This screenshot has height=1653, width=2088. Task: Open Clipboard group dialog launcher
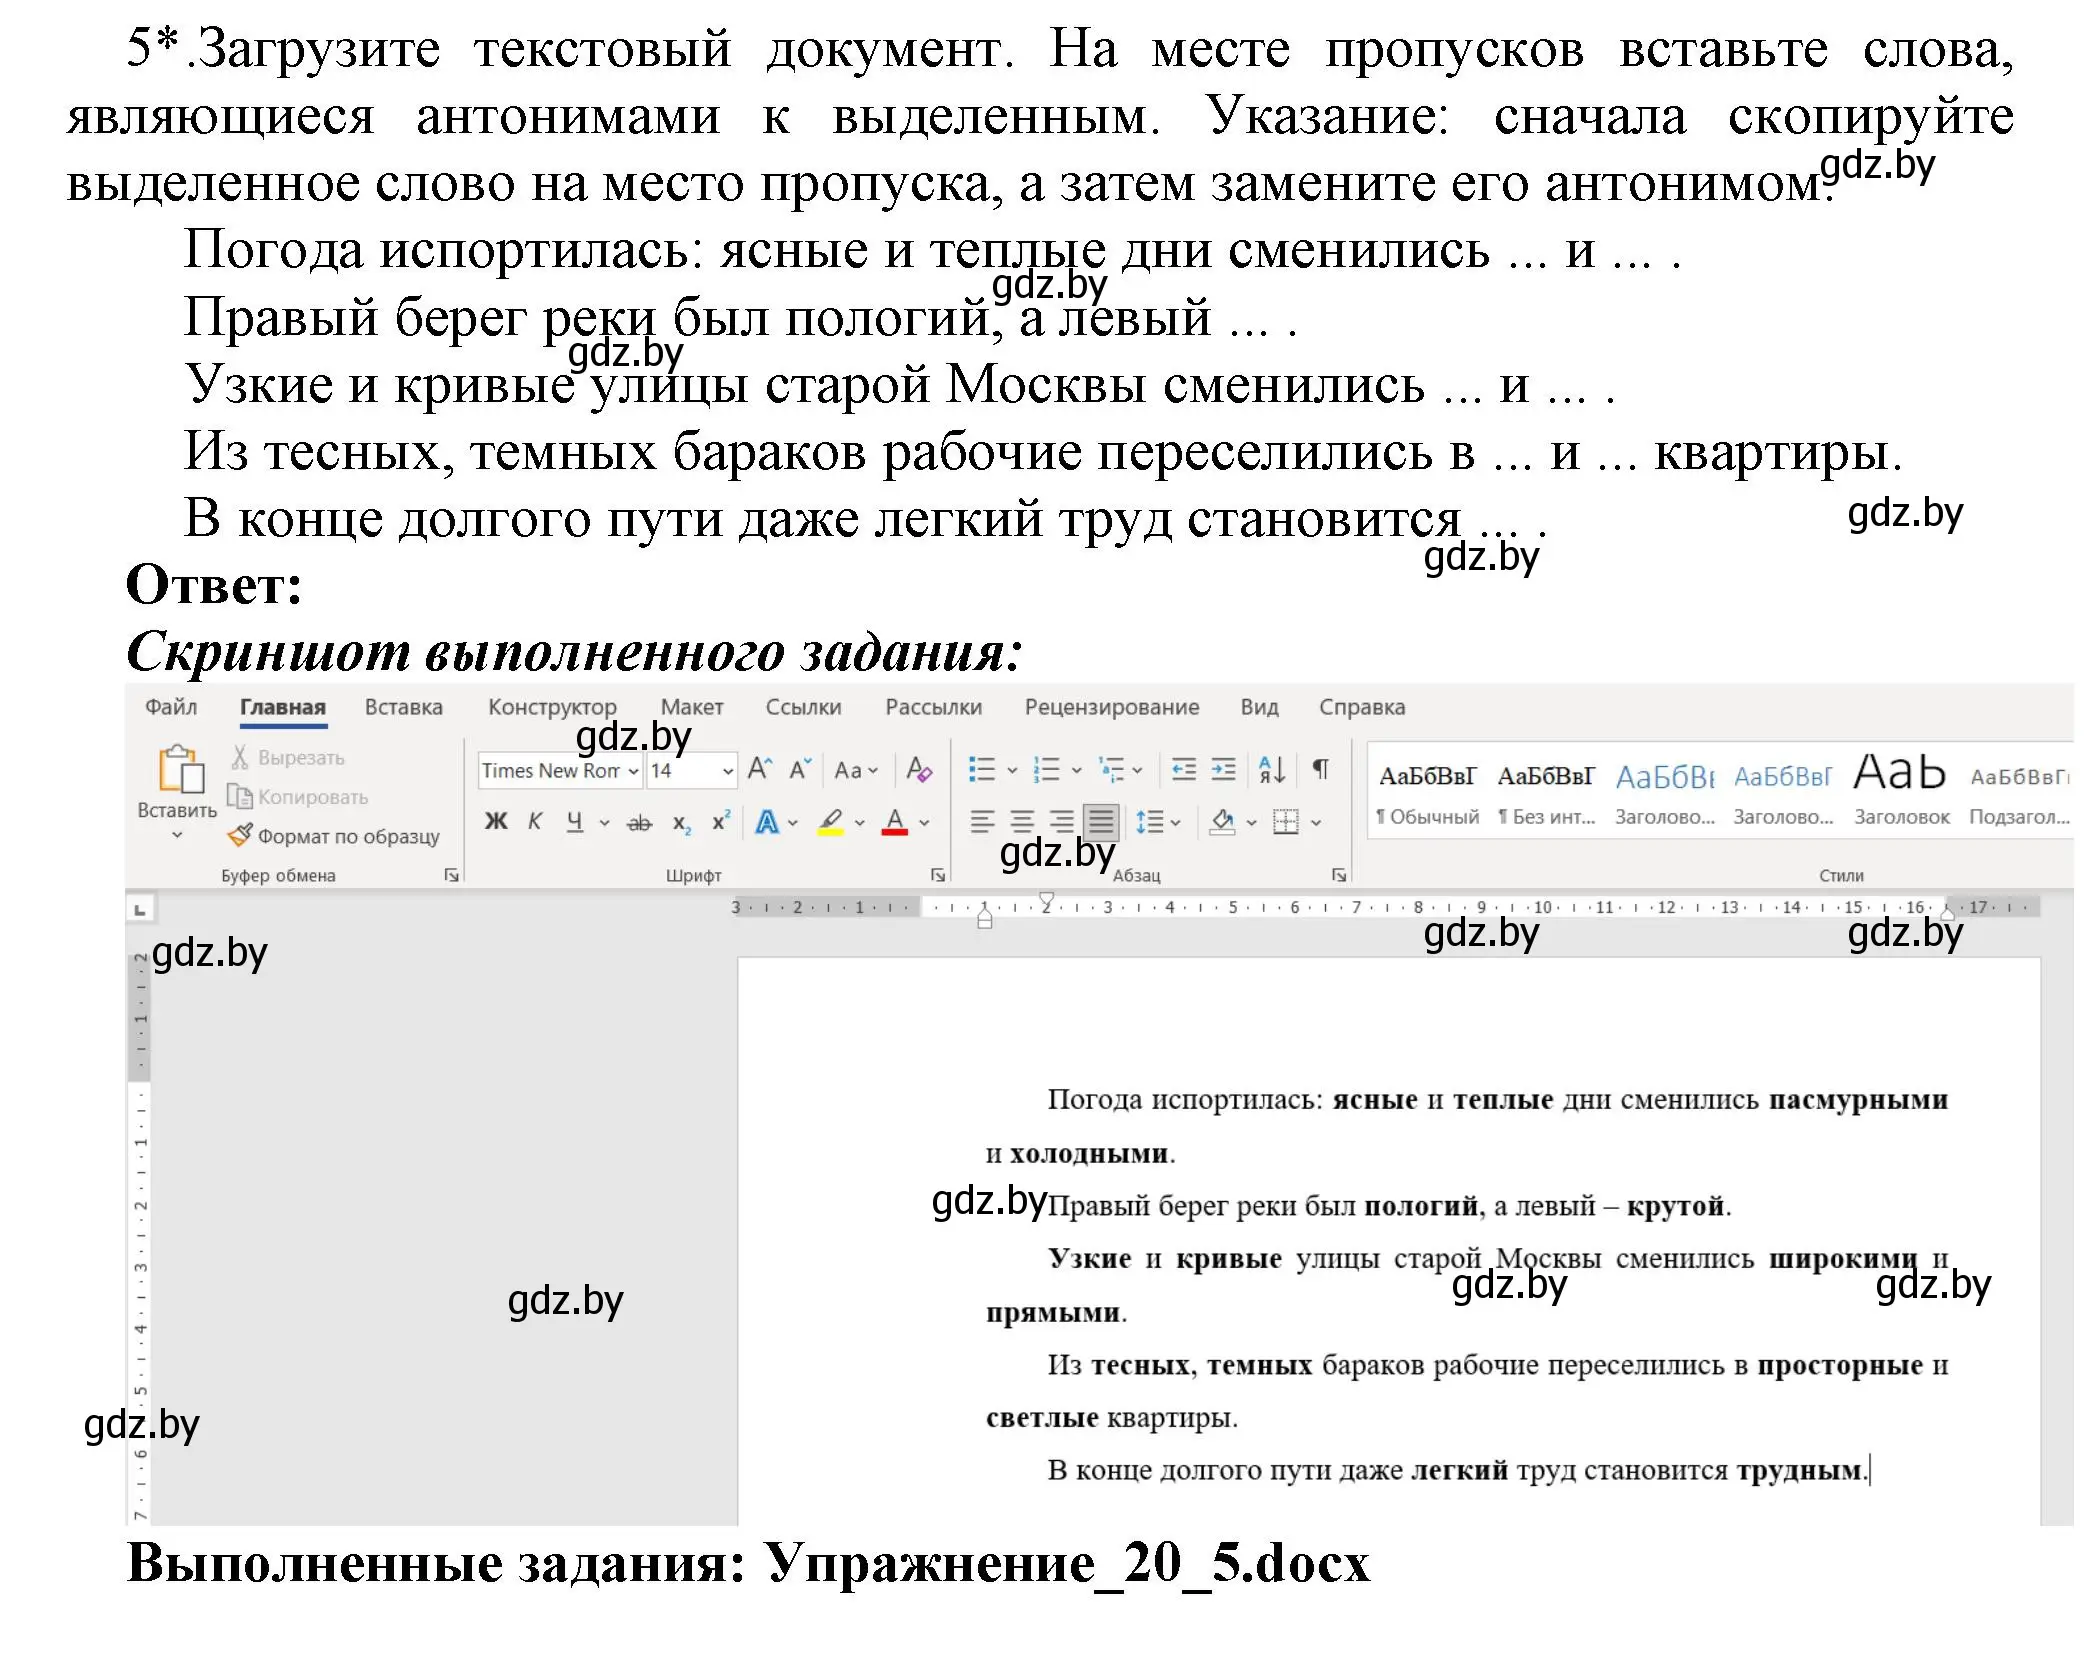(452, 875)
